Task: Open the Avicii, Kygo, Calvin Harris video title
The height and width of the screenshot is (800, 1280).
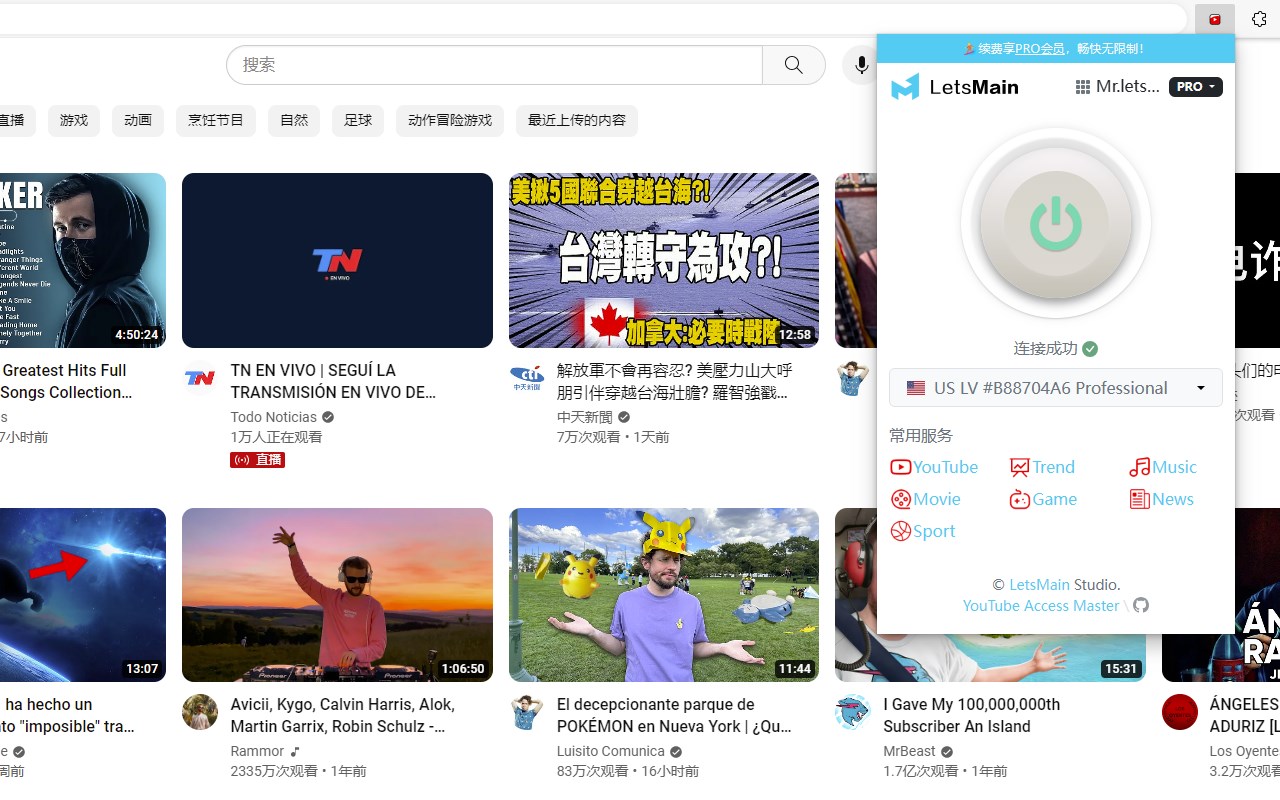Action: click(x=343, y=715)
